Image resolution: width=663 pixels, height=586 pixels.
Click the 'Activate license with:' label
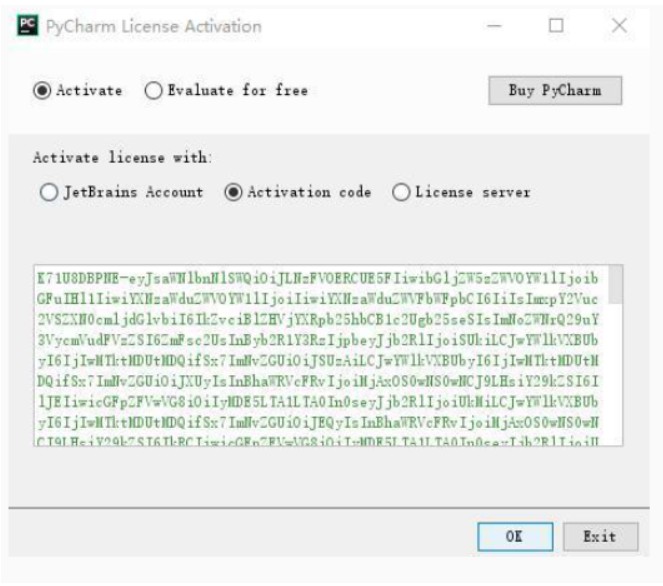pos(122,158)
